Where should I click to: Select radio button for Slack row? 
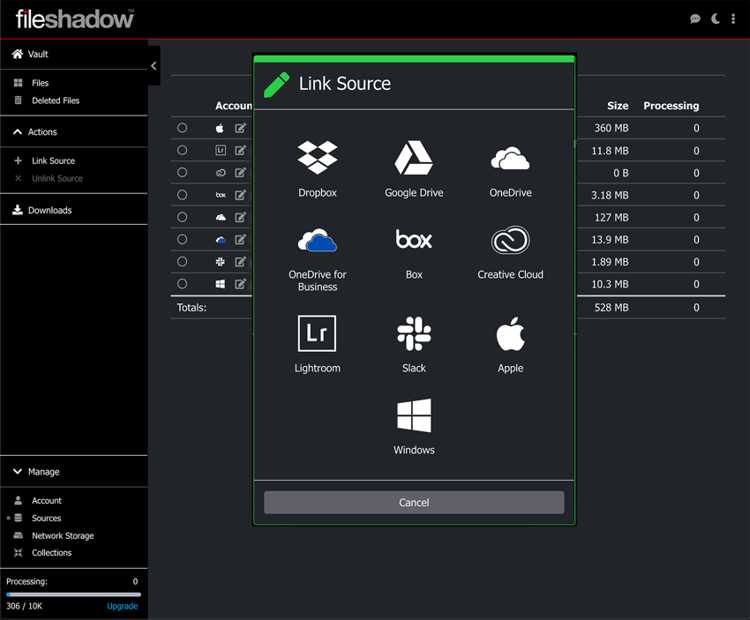tap(182, 261)
